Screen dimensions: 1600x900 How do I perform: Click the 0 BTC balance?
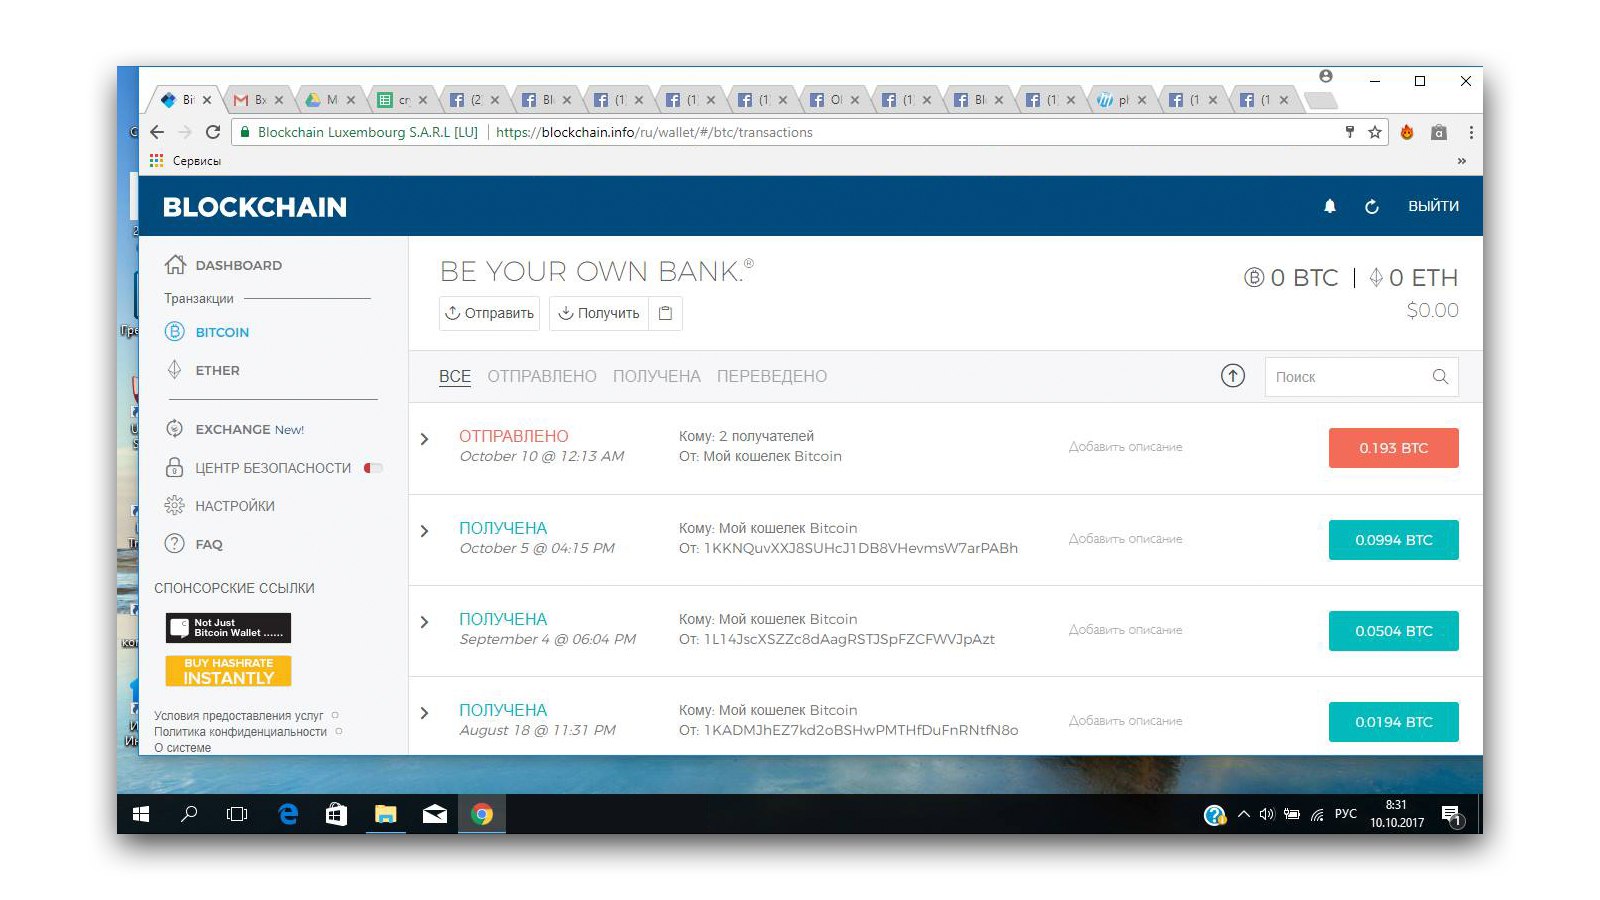coord(1291,278)
